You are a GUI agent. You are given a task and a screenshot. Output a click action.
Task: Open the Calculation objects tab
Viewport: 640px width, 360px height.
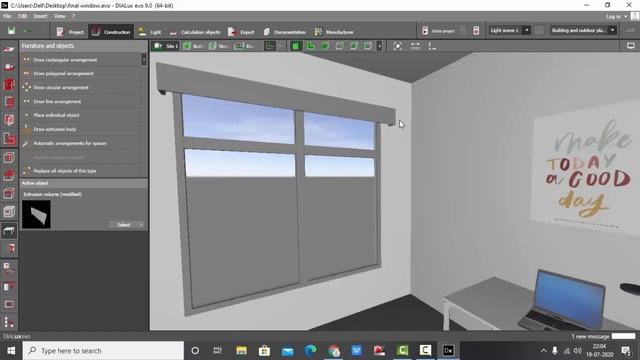pyautogui.click(x=194, y=32)
